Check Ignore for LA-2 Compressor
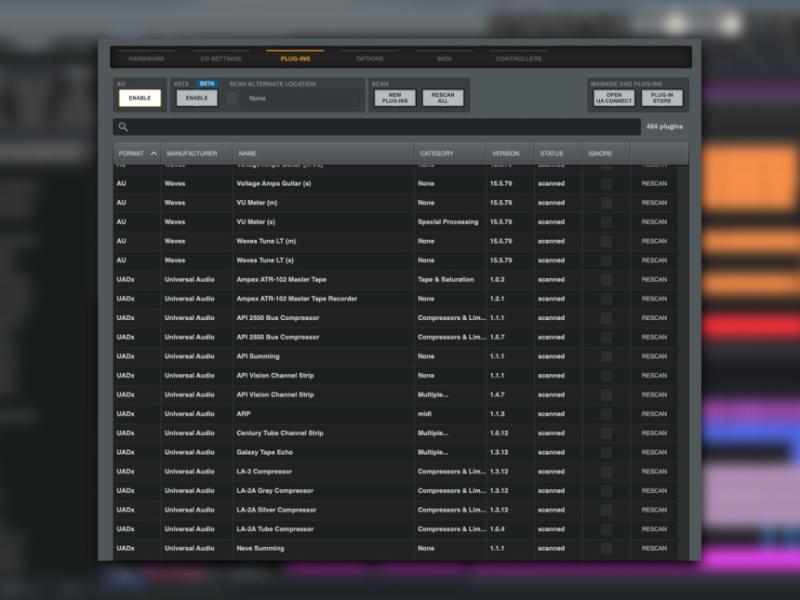 [x=606, y=472]
